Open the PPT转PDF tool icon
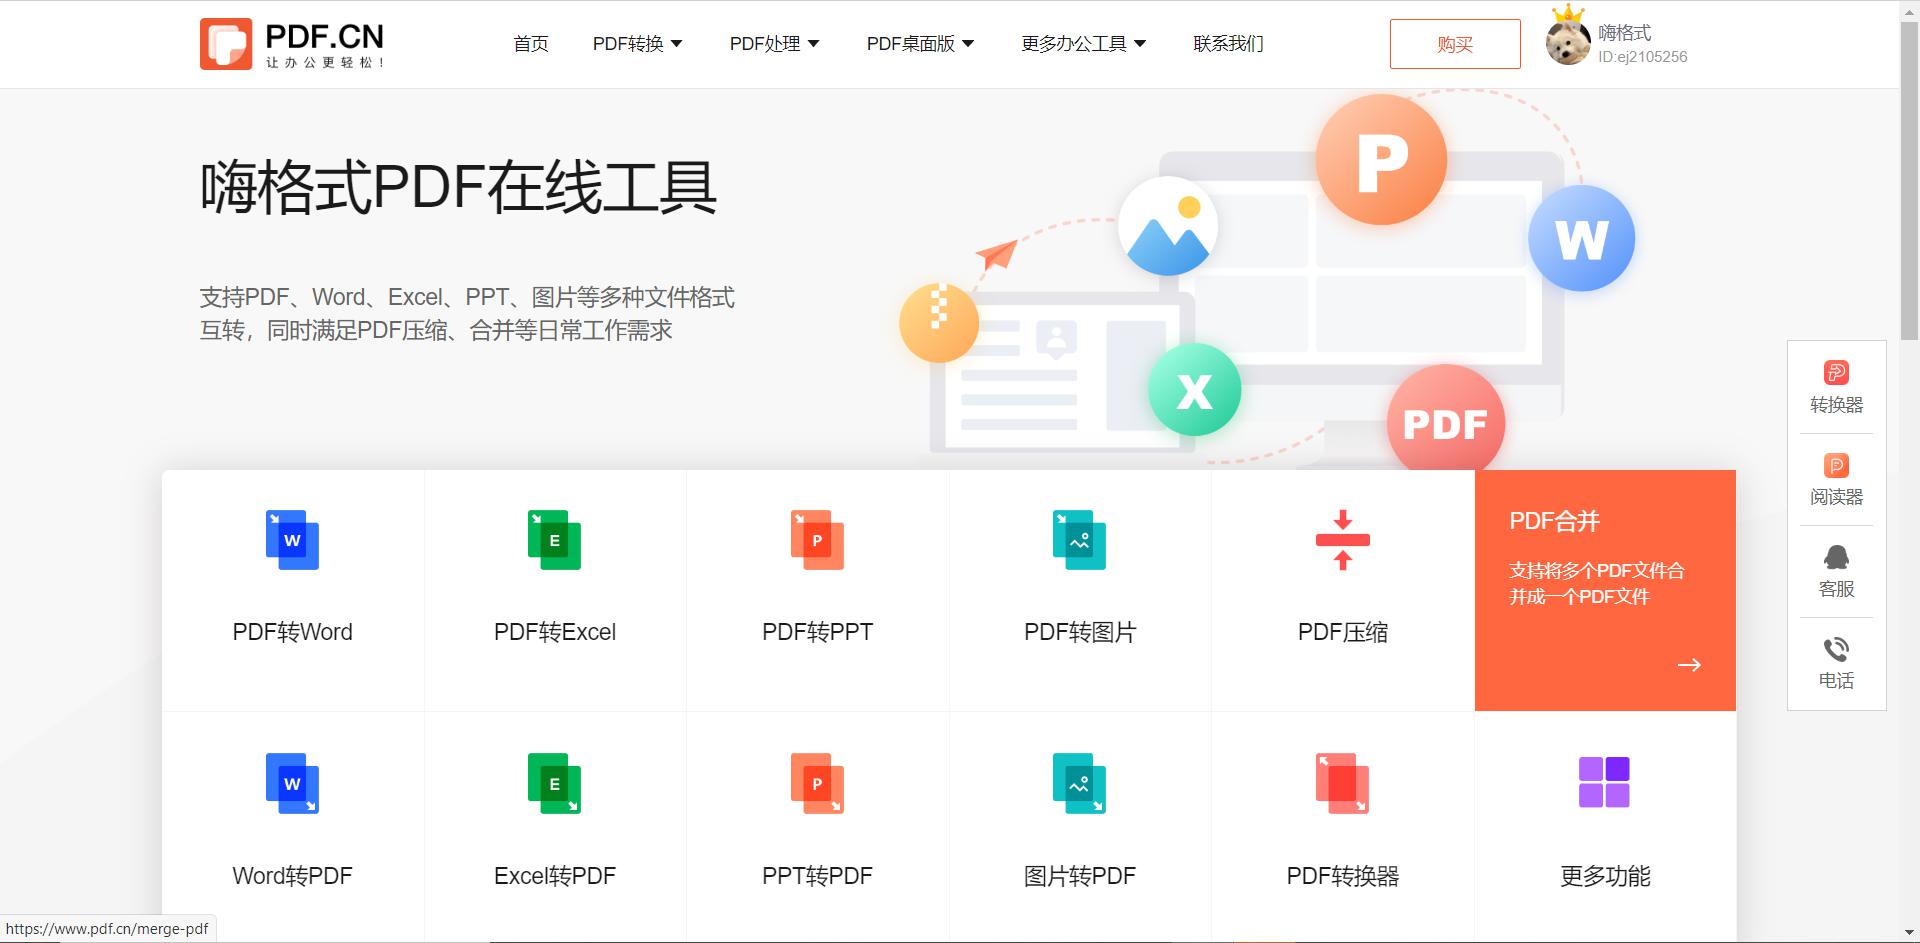This screenshot has height=943, width=1920. (x=817, y=783)
